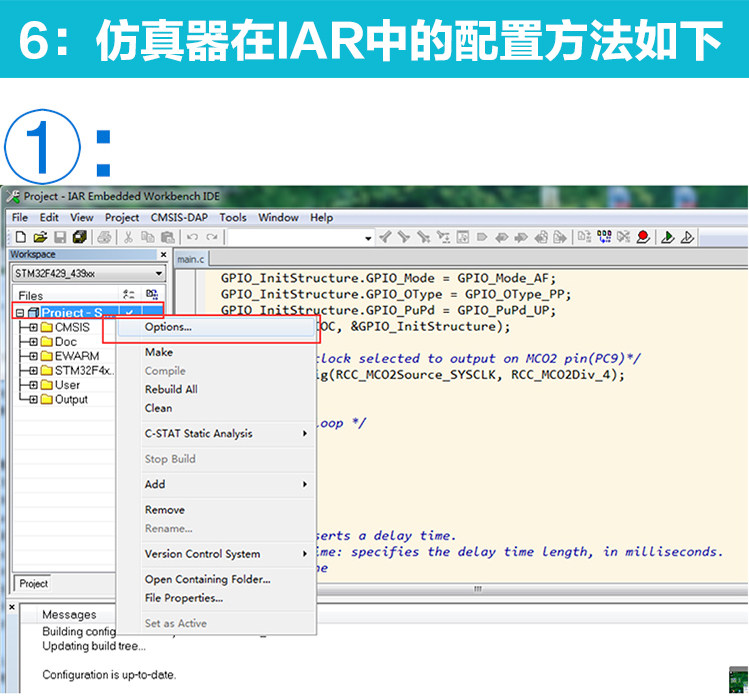Viewport: 749px width, 700px height.
Task: Choose File Properties... in the context menu
Action: [216, 598]
